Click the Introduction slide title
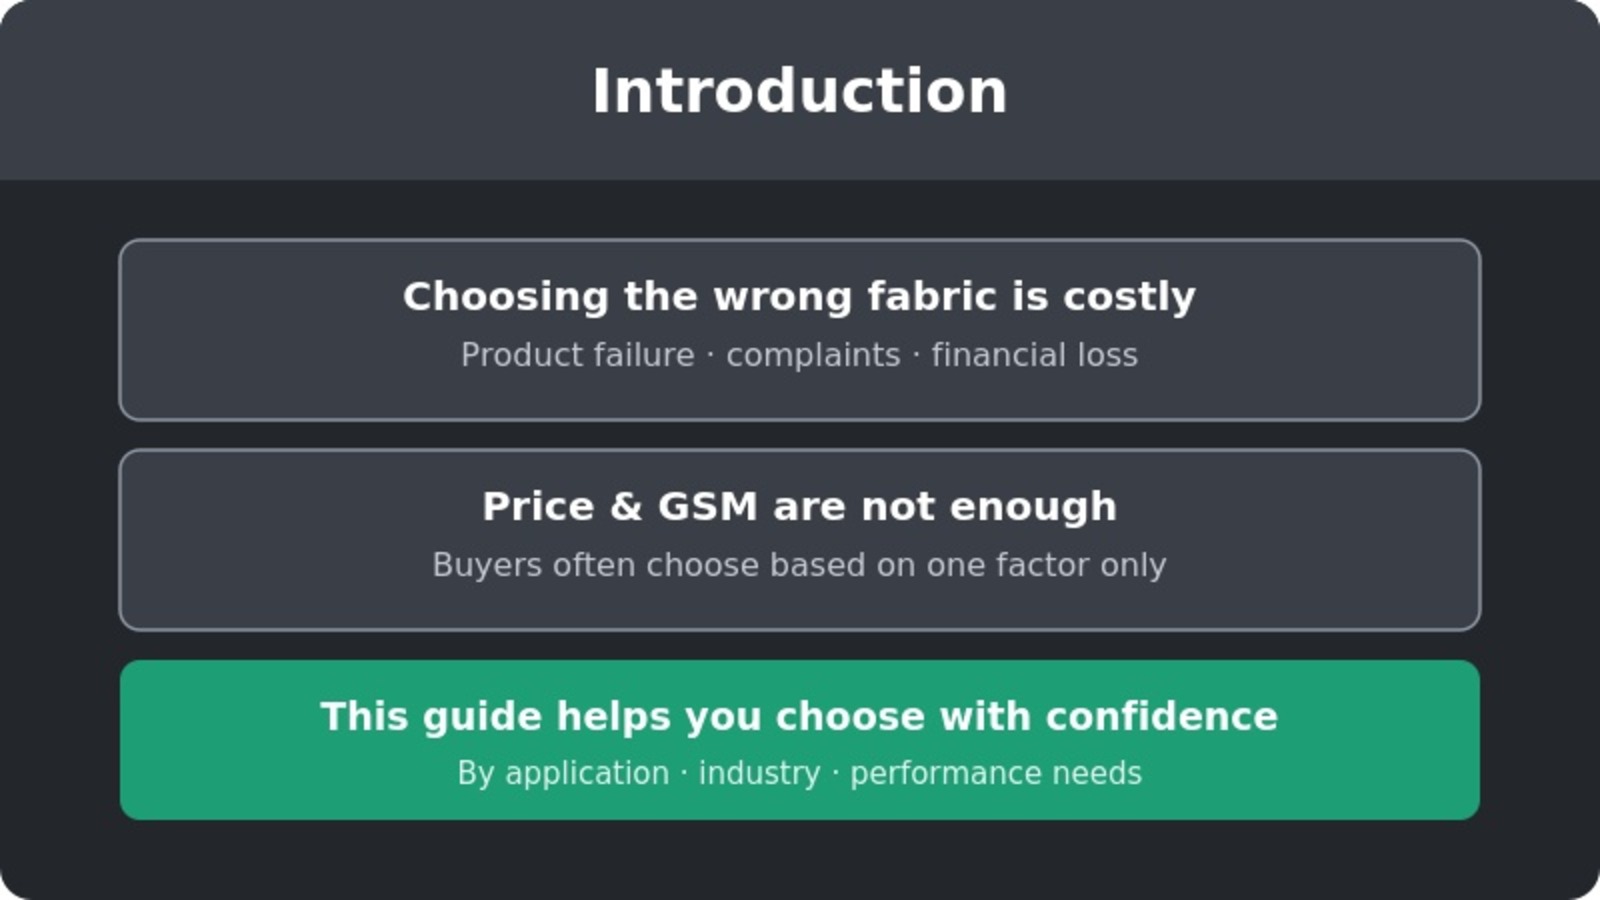1600x900 pixels. pyautogui.click(x=799, y=91)
